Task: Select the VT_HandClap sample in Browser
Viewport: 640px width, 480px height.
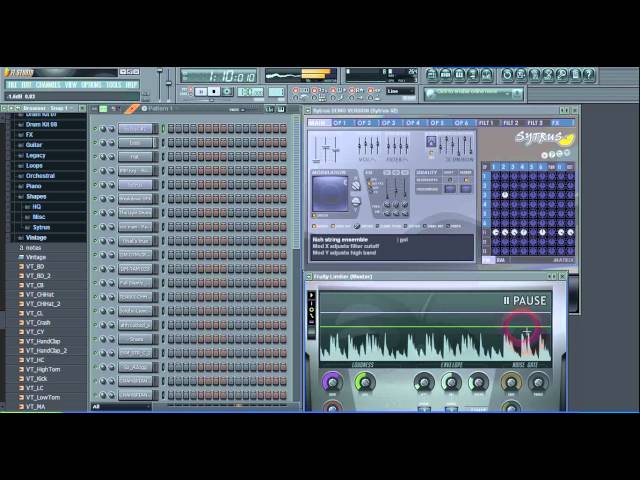Action: pos(43,341)
